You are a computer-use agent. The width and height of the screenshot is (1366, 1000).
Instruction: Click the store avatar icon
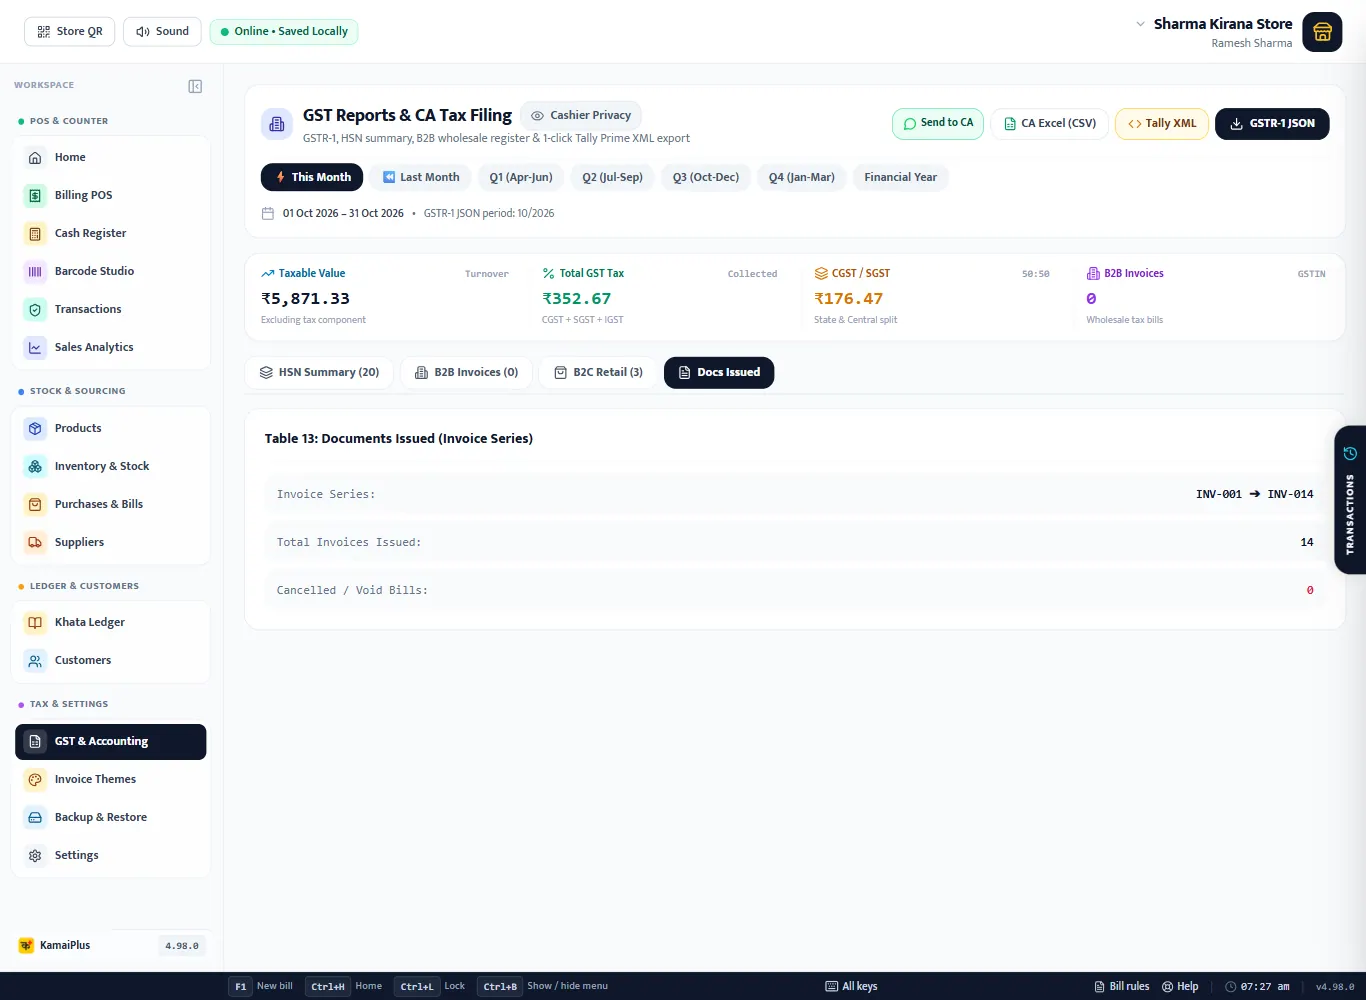coord(1322,32)
